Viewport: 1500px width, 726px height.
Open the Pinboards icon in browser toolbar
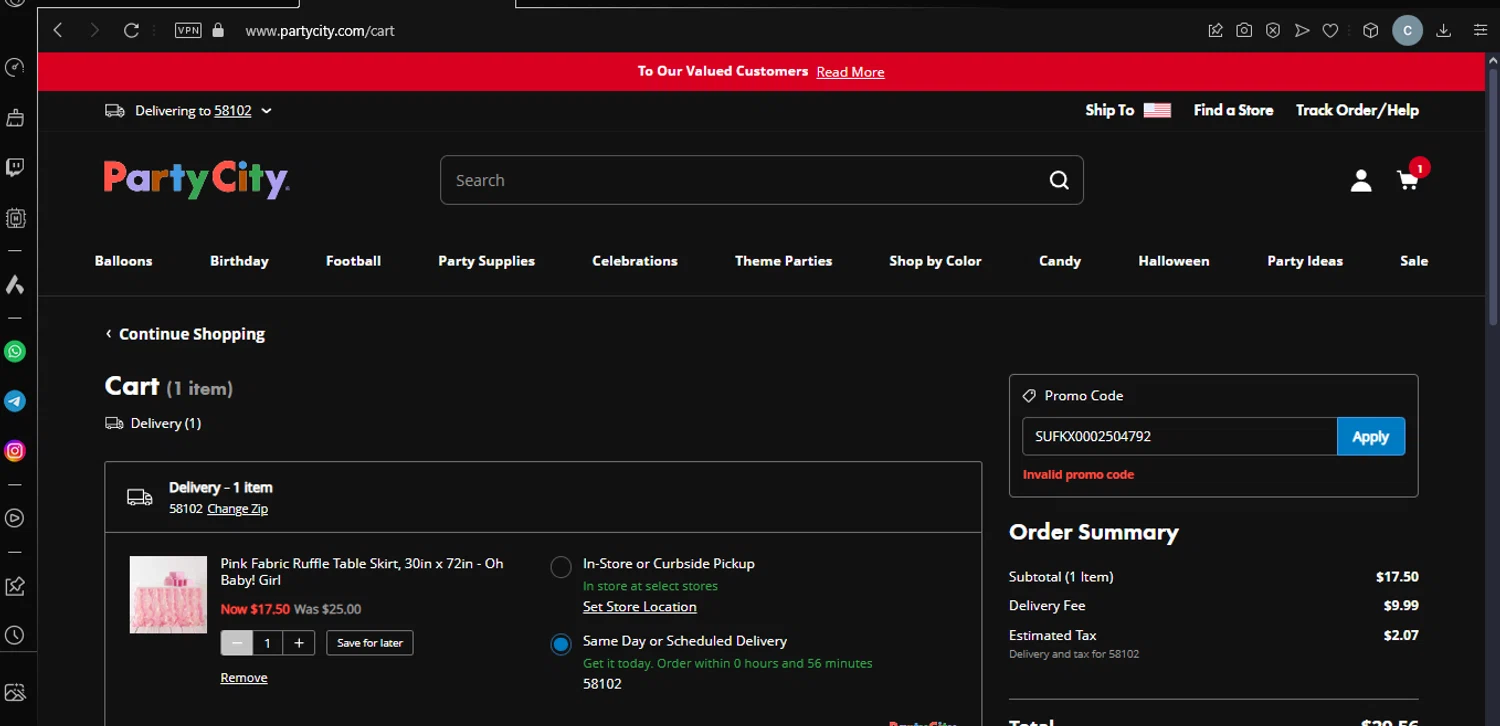(1215, 31)
